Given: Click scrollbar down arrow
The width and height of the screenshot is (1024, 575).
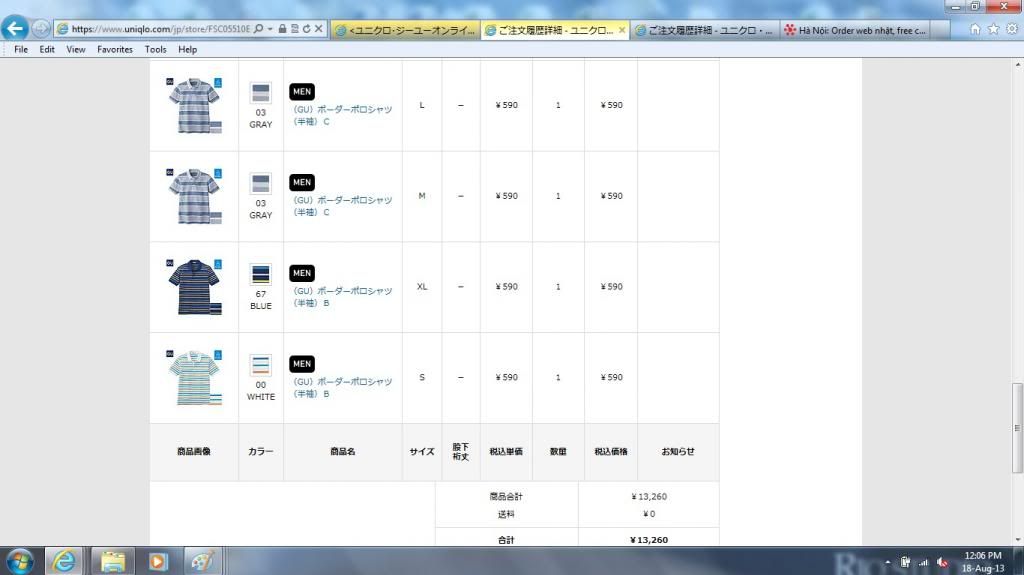Looking at the screenshot, I should [1017, 540].
